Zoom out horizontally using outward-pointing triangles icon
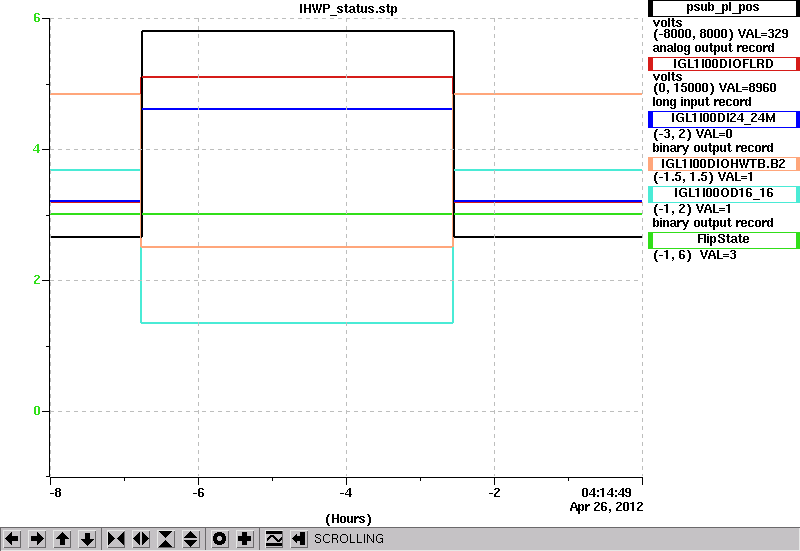 click(141, 539)
